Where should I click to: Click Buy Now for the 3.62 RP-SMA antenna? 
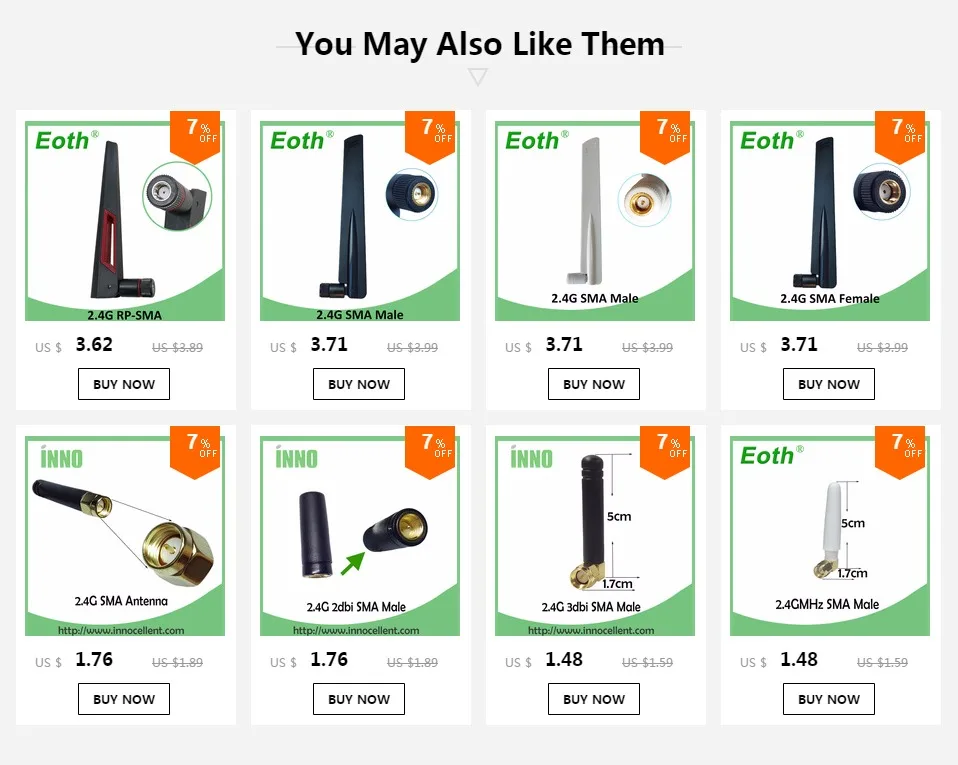click(x=124, y=384)
